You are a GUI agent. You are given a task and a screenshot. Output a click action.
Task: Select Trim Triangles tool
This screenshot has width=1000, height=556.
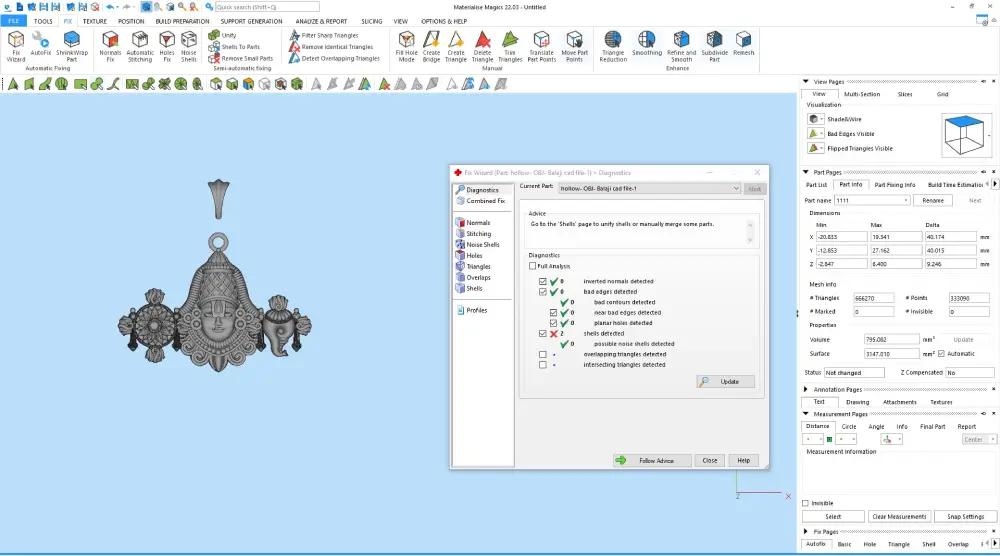click(x=510, y=47)
